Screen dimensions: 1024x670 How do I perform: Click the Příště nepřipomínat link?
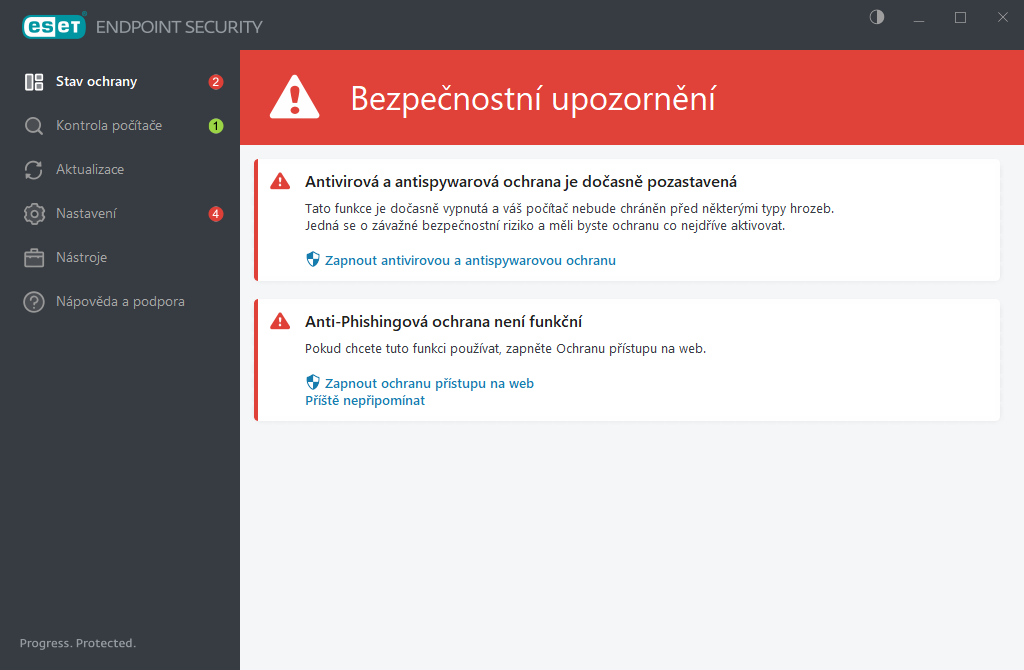(365, 400)
